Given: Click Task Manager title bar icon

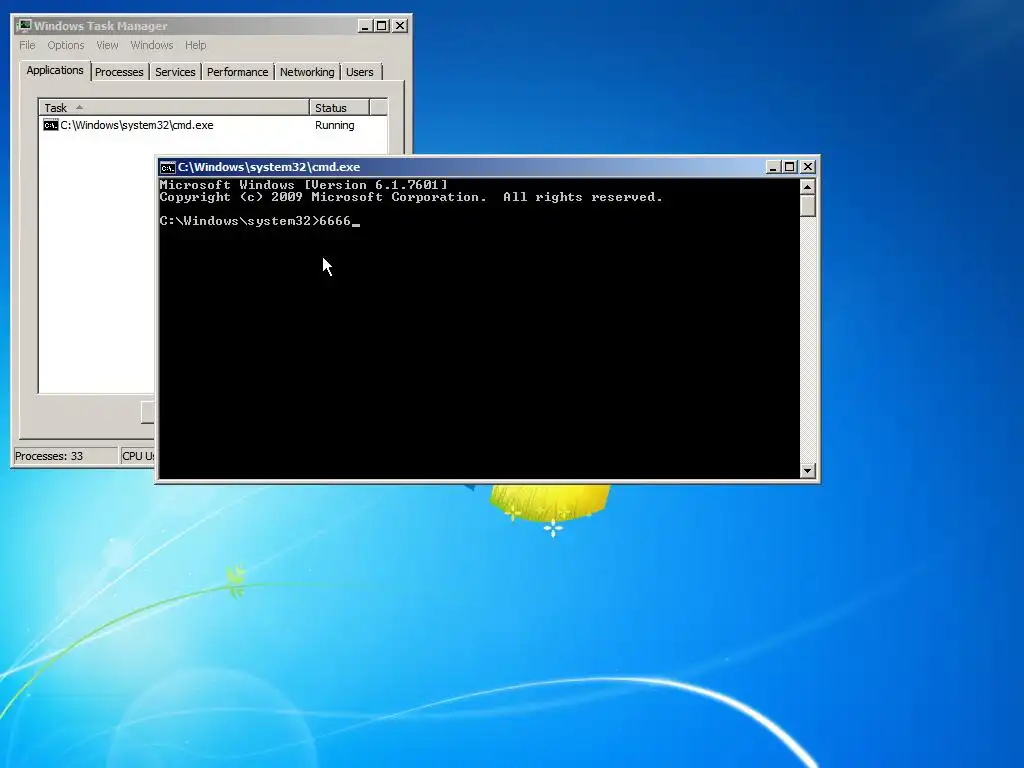Looking at the screenshot, I should click(x=24, y=25).
